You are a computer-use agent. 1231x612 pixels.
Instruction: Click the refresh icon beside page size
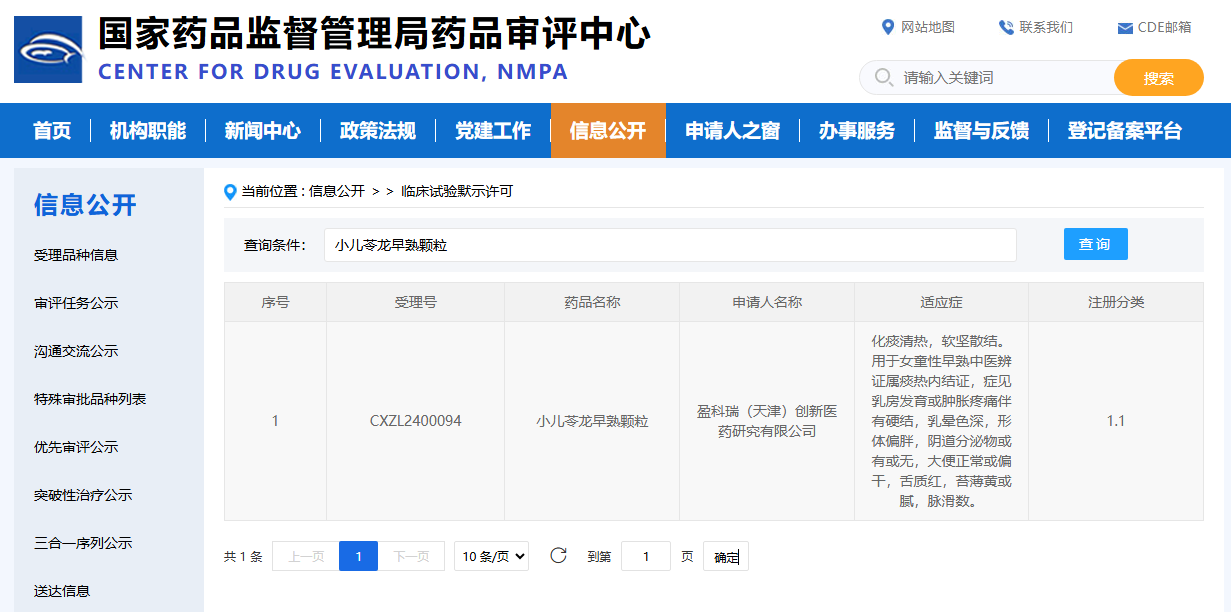coord(559,556)
